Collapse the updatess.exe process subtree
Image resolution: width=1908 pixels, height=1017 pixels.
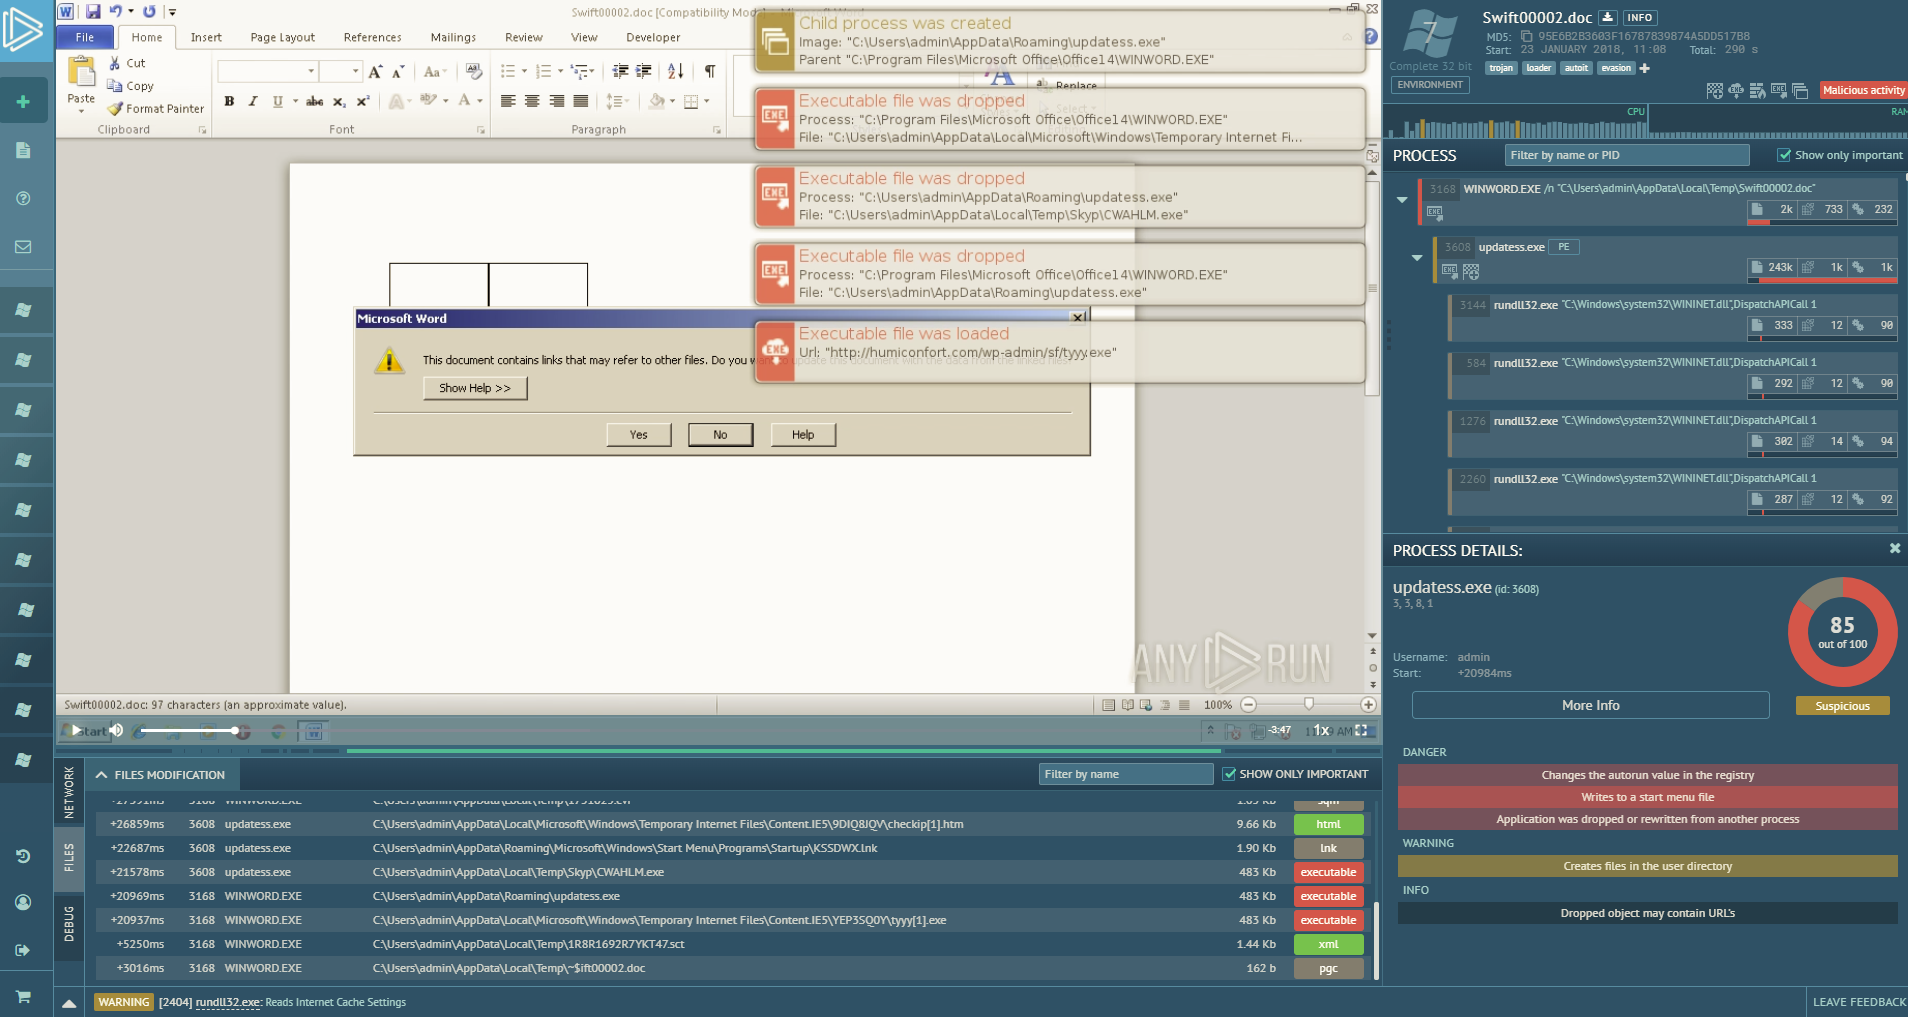(1417, 258)
